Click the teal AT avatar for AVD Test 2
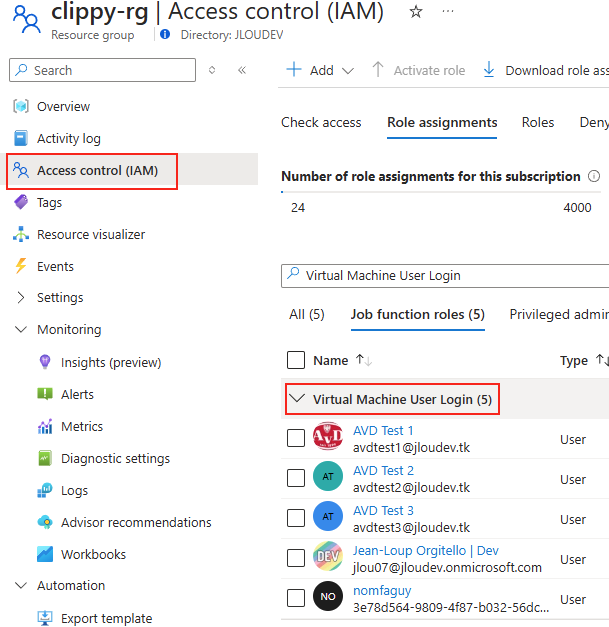 (x=328, y=476)
